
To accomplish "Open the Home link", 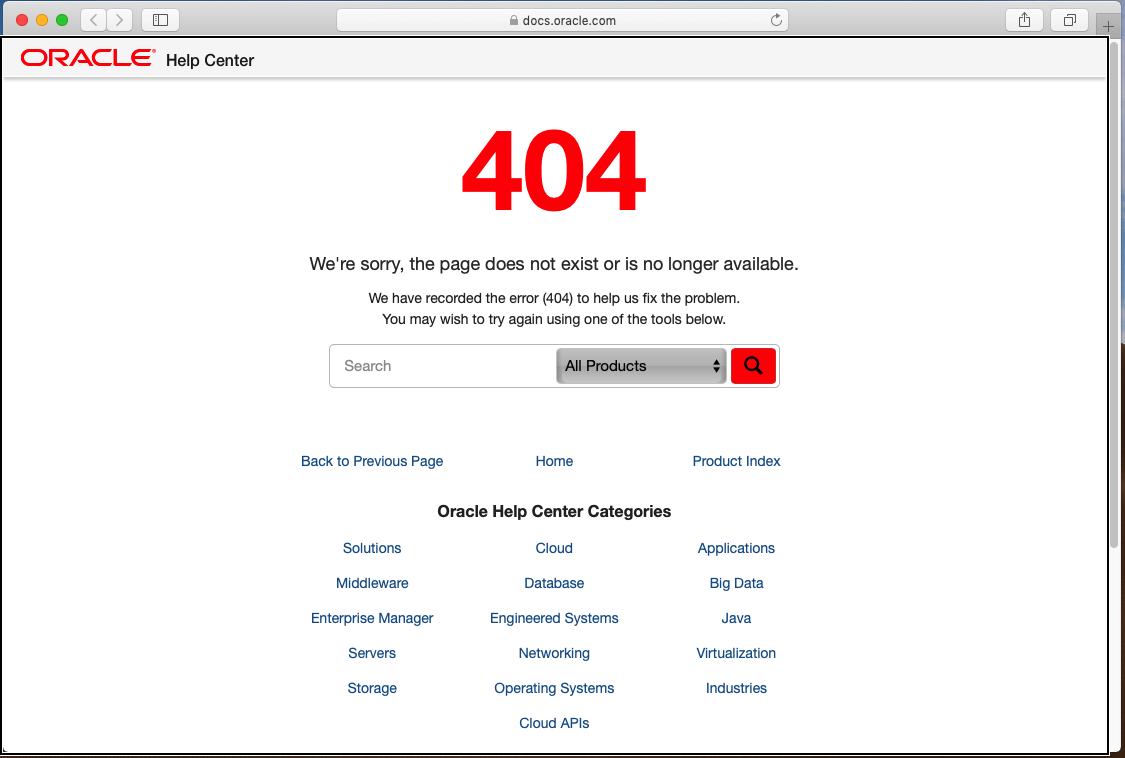I will click(x=554, y=461).
